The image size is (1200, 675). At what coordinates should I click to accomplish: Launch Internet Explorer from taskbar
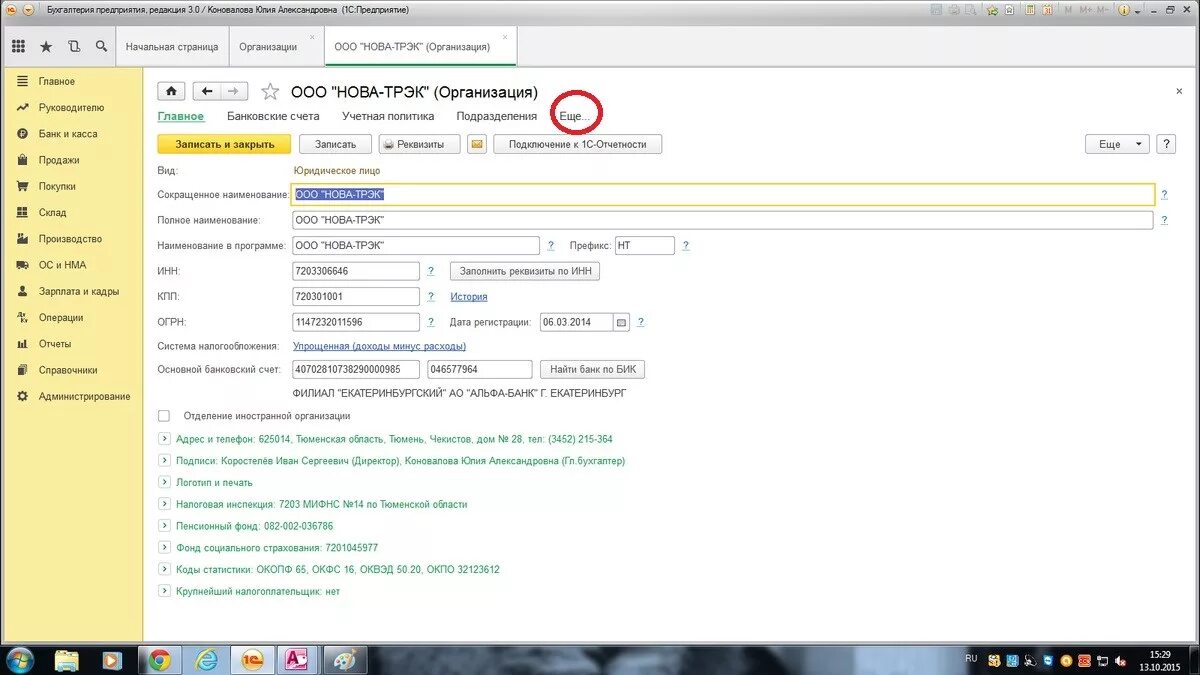(206, 660)
